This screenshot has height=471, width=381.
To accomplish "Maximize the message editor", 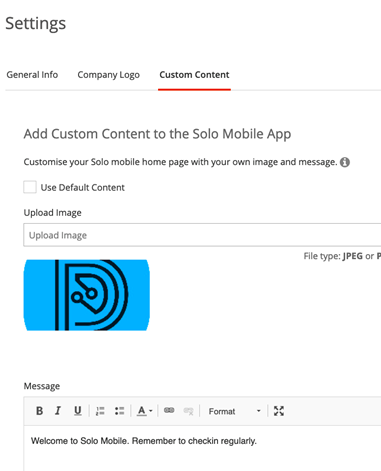I will tap(279, 411).
